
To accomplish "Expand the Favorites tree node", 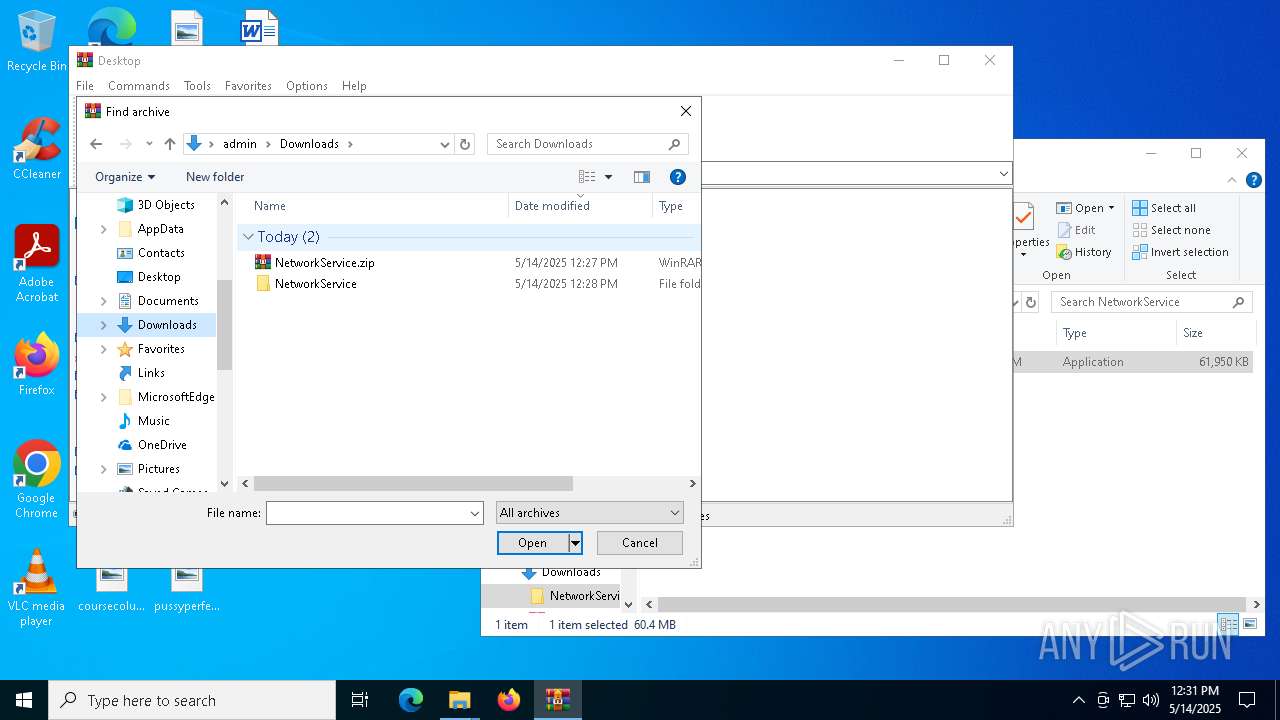I will tap(104, 349).
